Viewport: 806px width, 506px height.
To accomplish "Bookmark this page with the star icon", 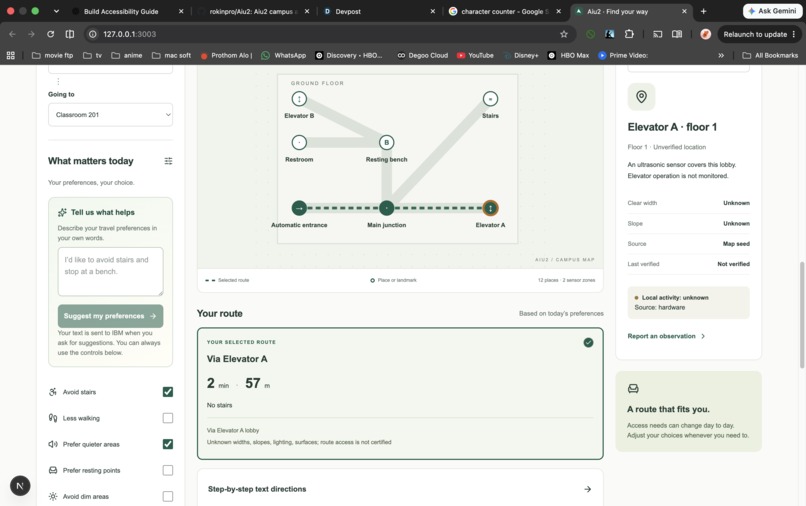I will point(563,34).
